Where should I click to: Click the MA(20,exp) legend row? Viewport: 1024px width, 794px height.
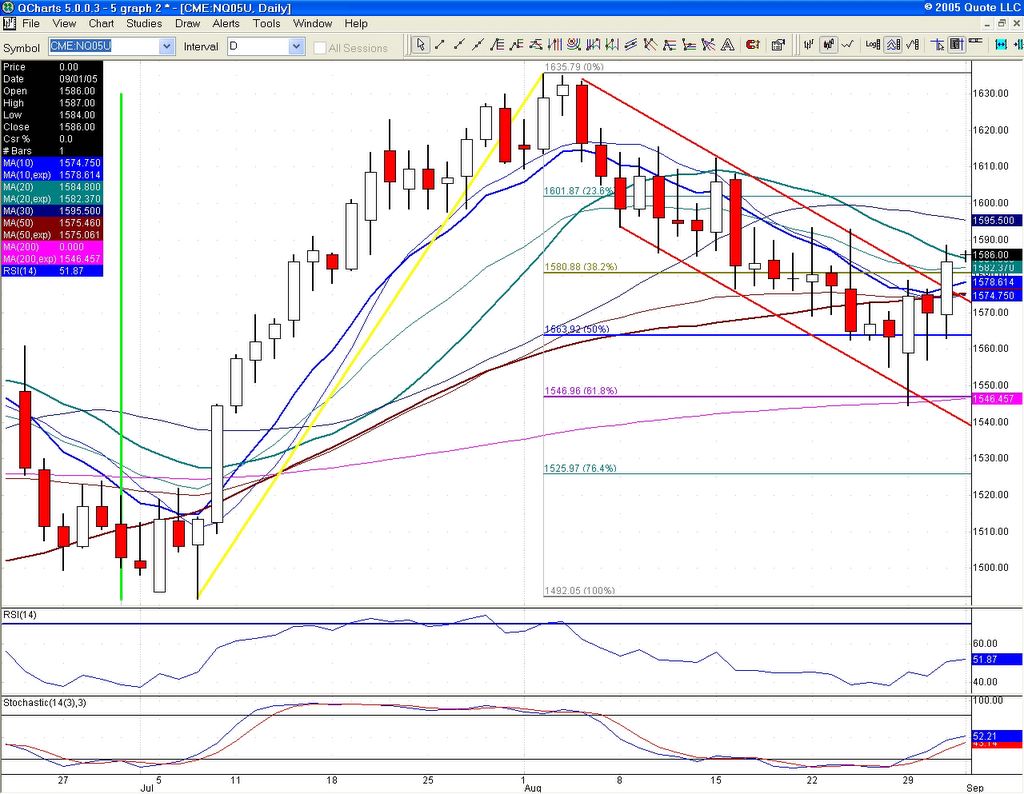(x=52, y=198)
